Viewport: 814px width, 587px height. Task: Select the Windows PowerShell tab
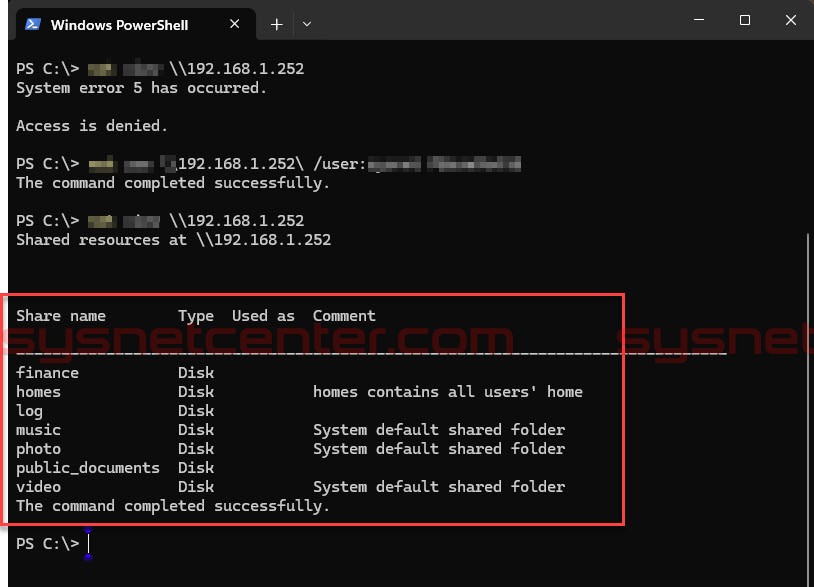(x=135, y=24)
